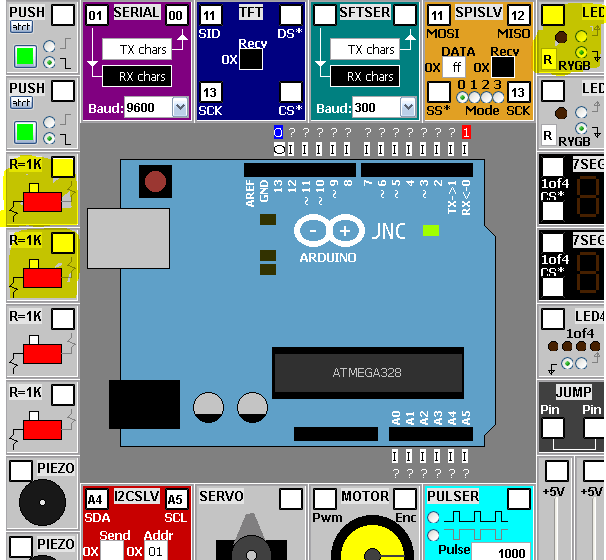Image resolution: width=606 pixels, height=560 pixels.
Task: Click the TFT SID pin 11 box
Action: (x=210, y=15)
